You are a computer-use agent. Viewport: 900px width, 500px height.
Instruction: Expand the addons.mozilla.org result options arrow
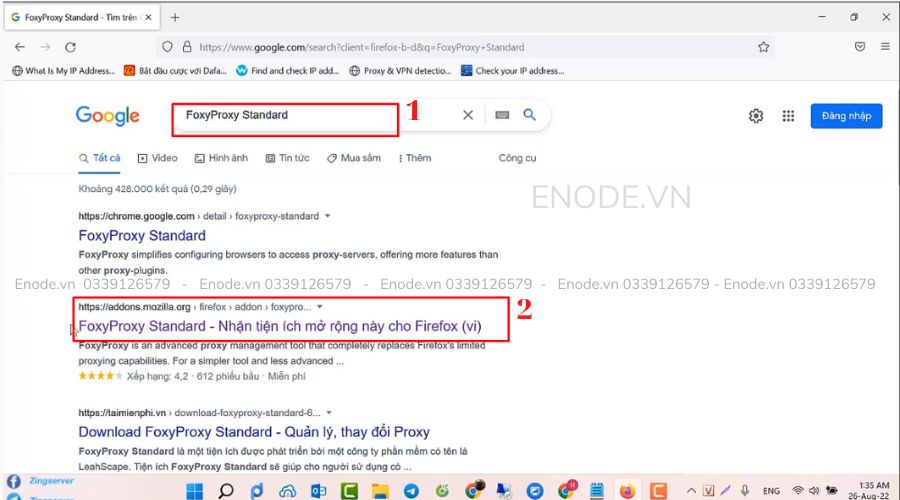click(320, 307)
